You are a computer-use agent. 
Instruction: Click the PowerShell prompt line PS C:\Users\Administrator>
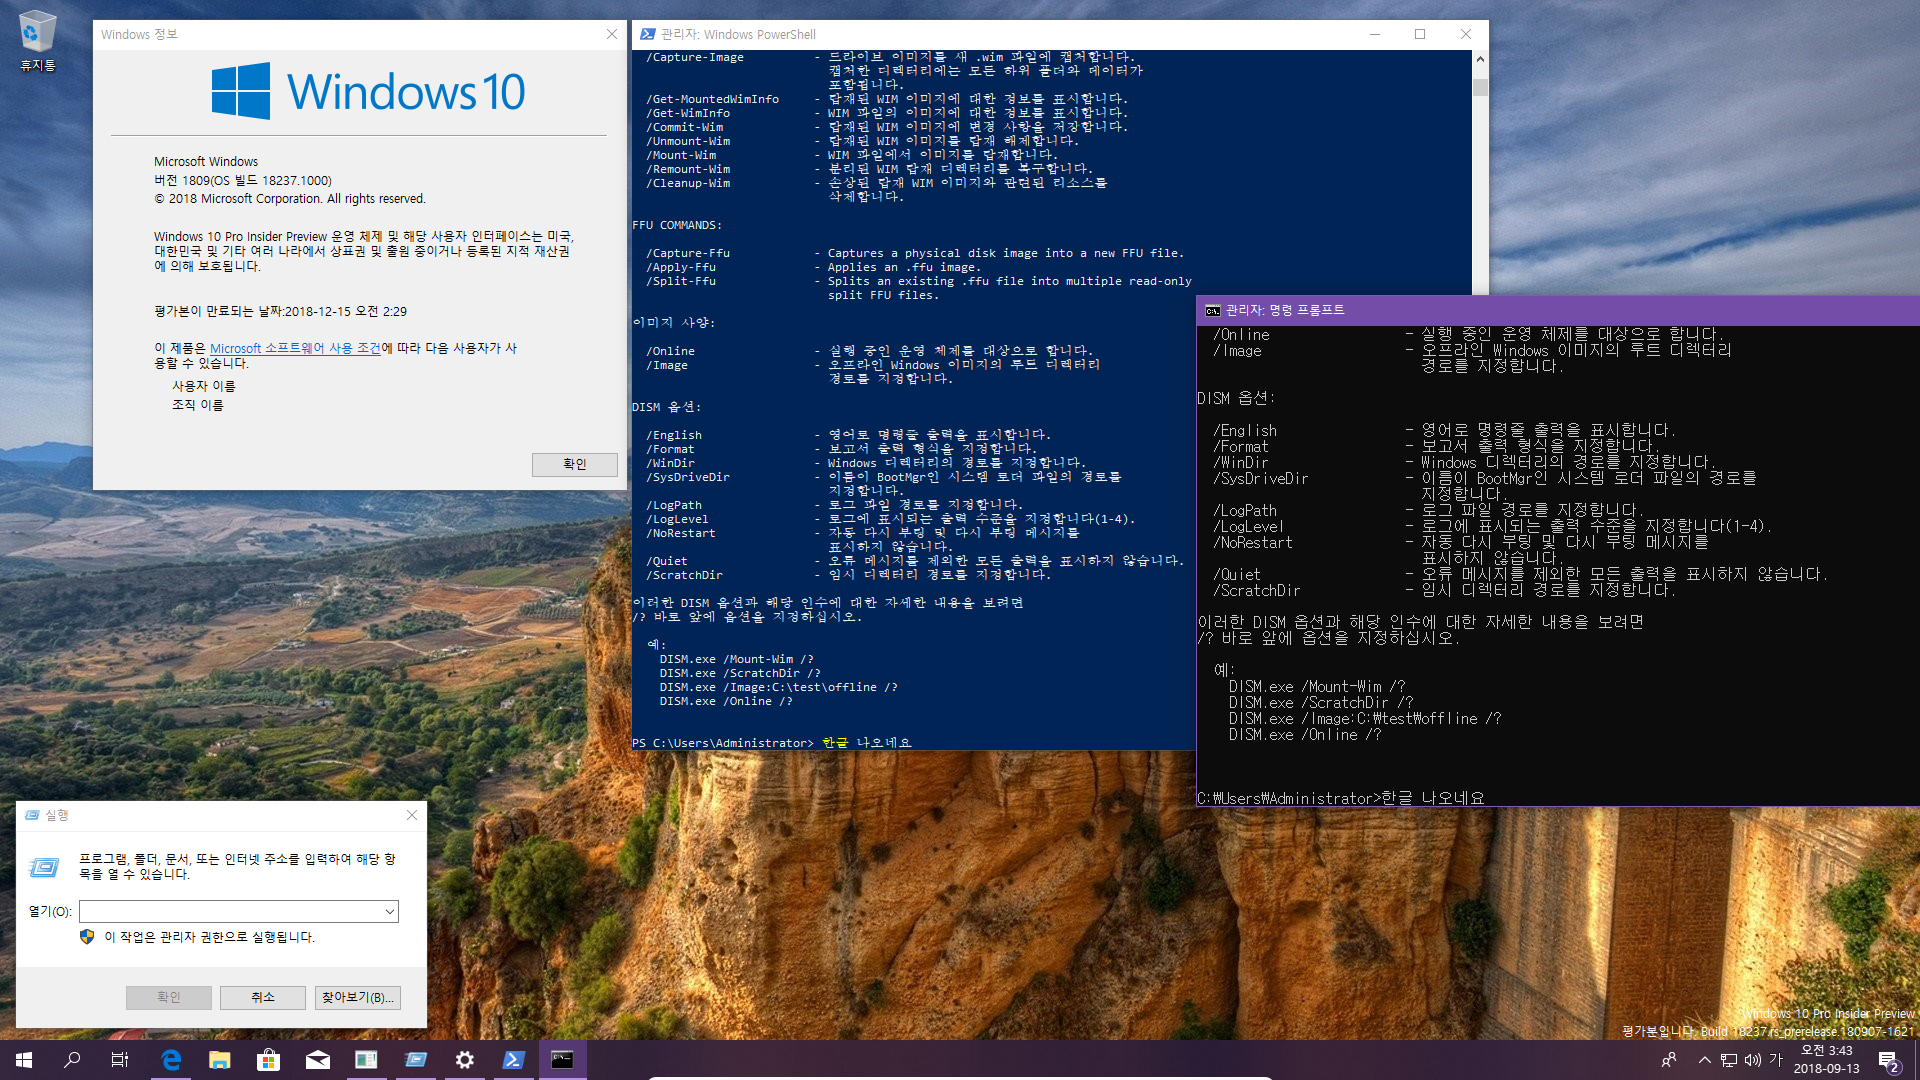pyautogui.click(x=722, y=743)
